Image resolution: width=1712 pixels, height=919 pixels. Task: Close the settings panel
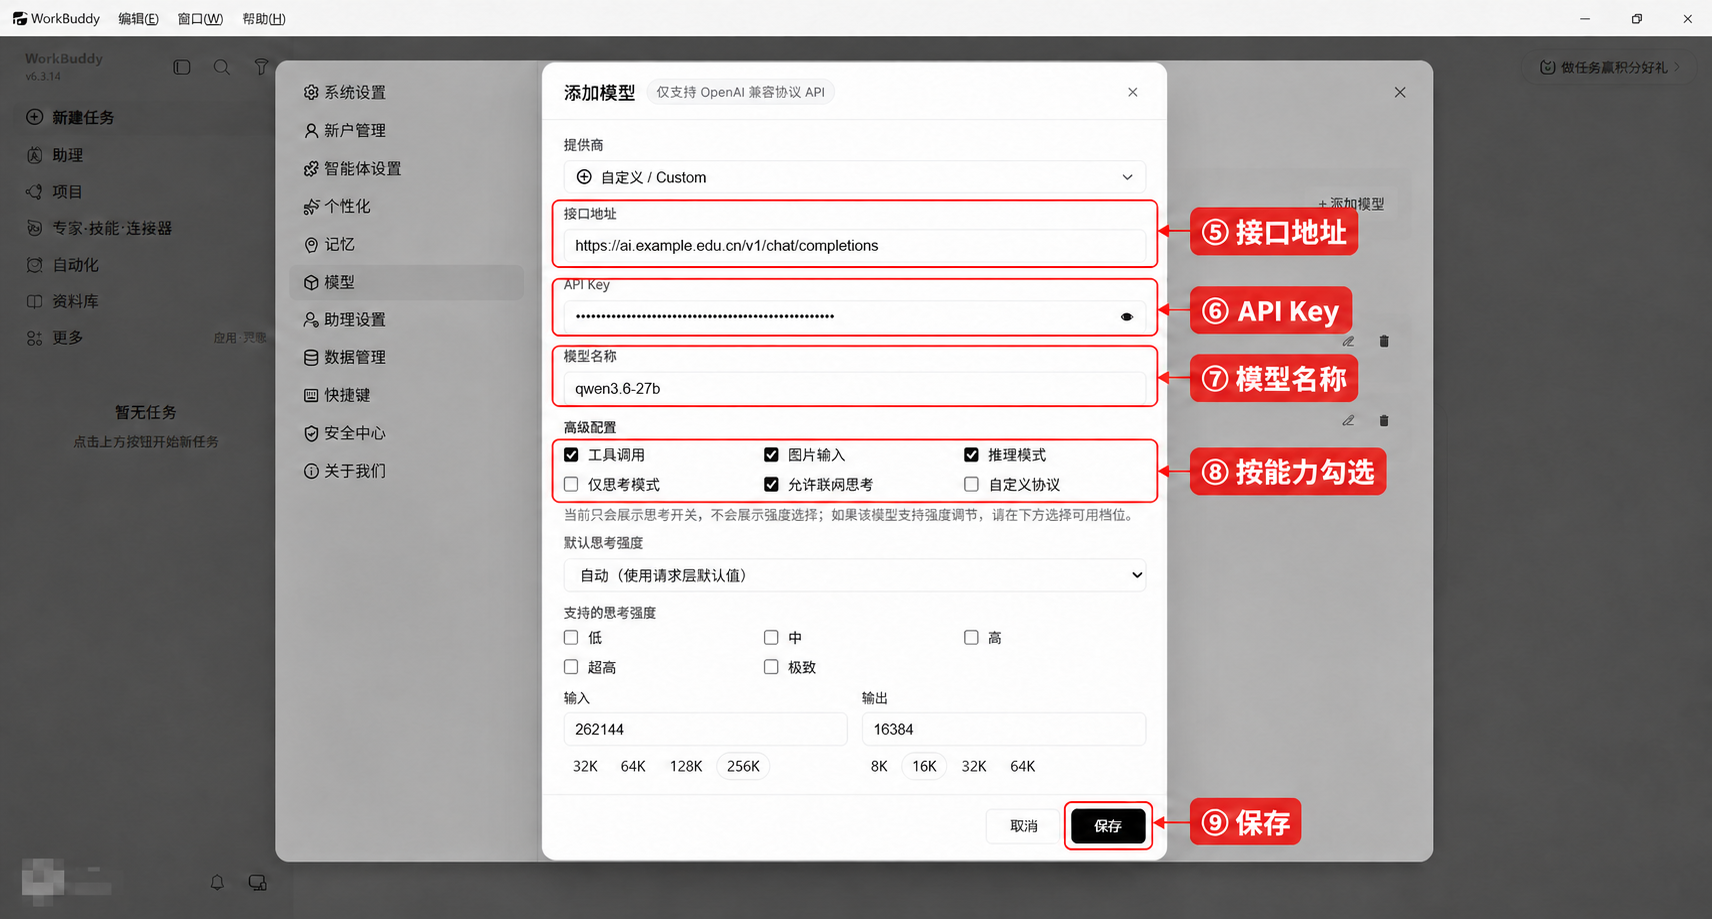[x=1400, y=92]
